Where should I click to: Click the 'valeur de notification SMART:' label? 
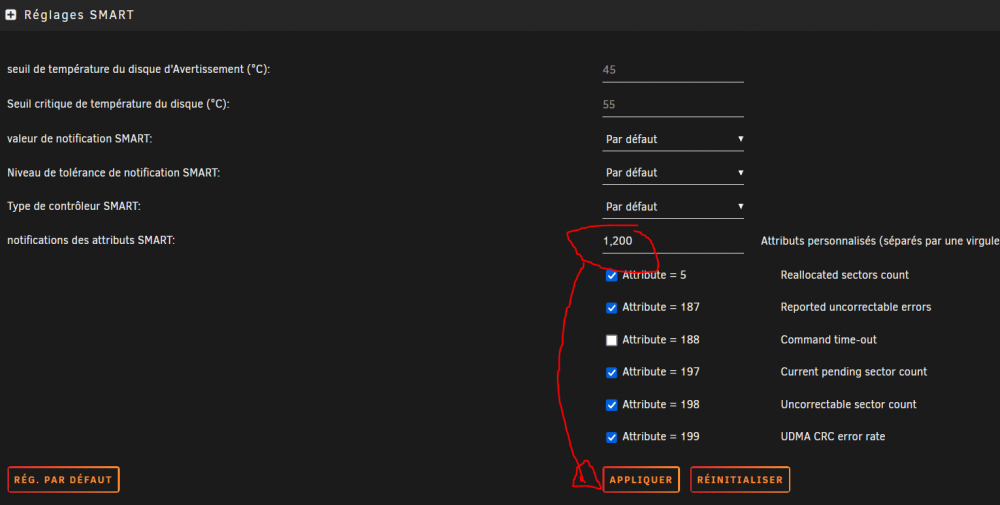pos(80,138)
